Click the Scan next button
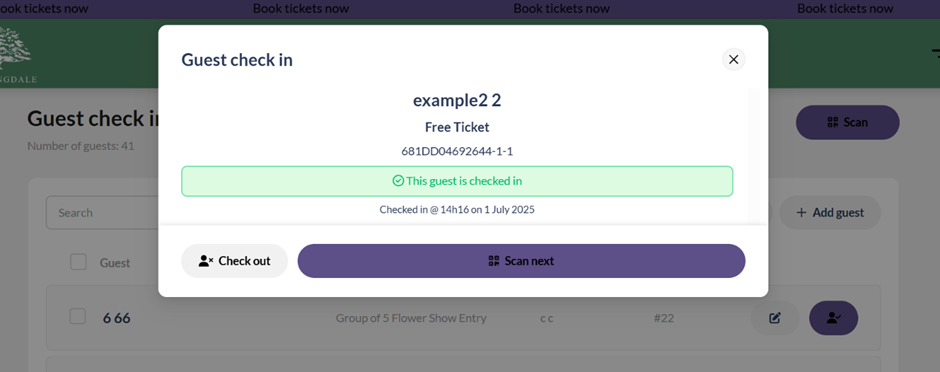Image resolution: width=940 pixels, height=372 pixels. [521, 261]
